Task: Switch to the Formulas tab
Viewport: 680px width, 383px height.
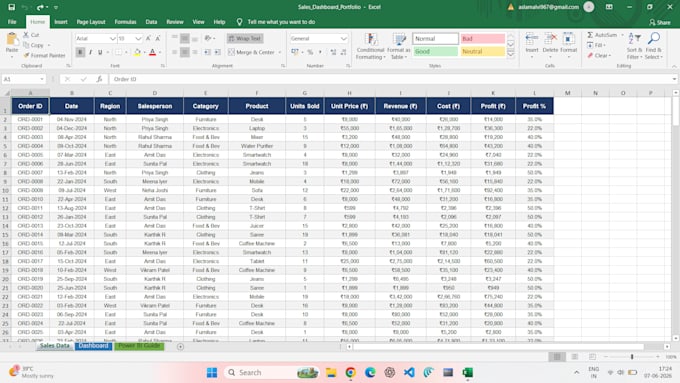Action: [125, 22]
